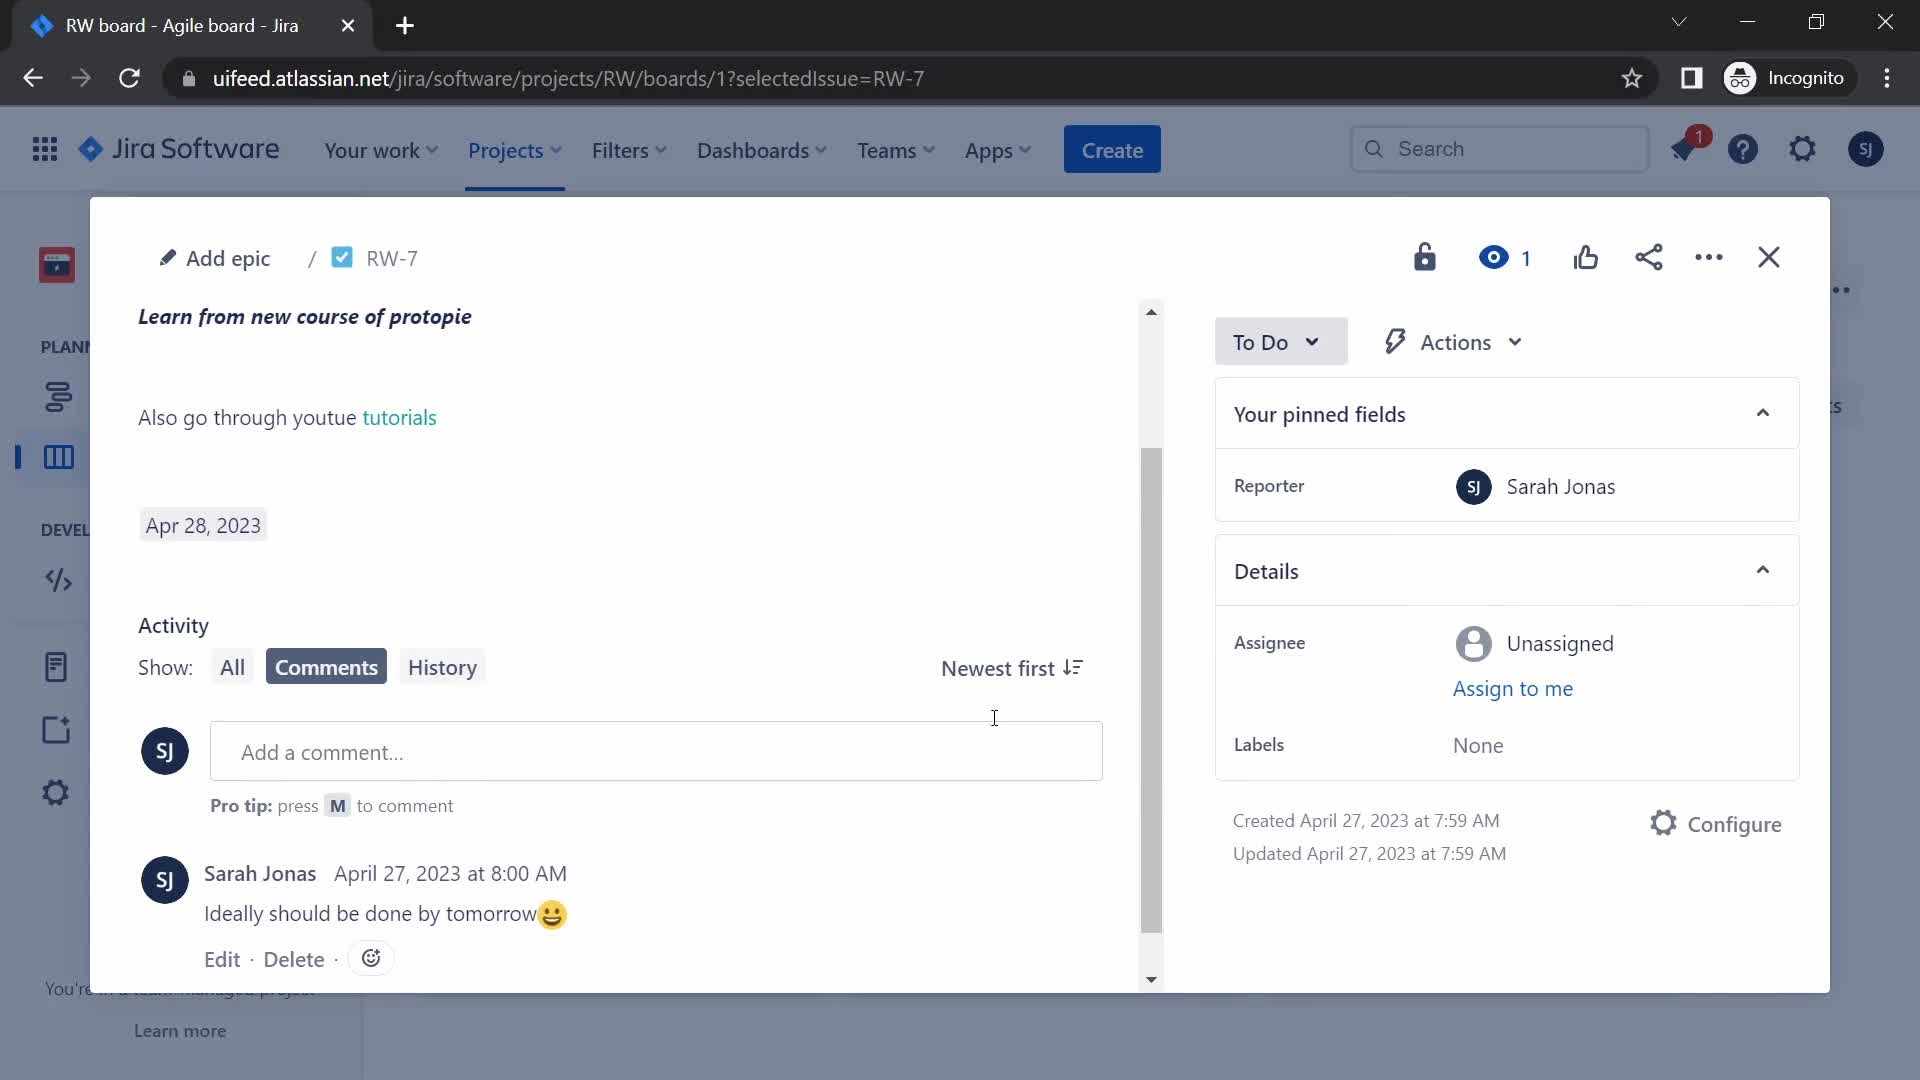Click the thumbs up reaction icon
This screenshot has height=1080, width=1920.
[1586, 257]
